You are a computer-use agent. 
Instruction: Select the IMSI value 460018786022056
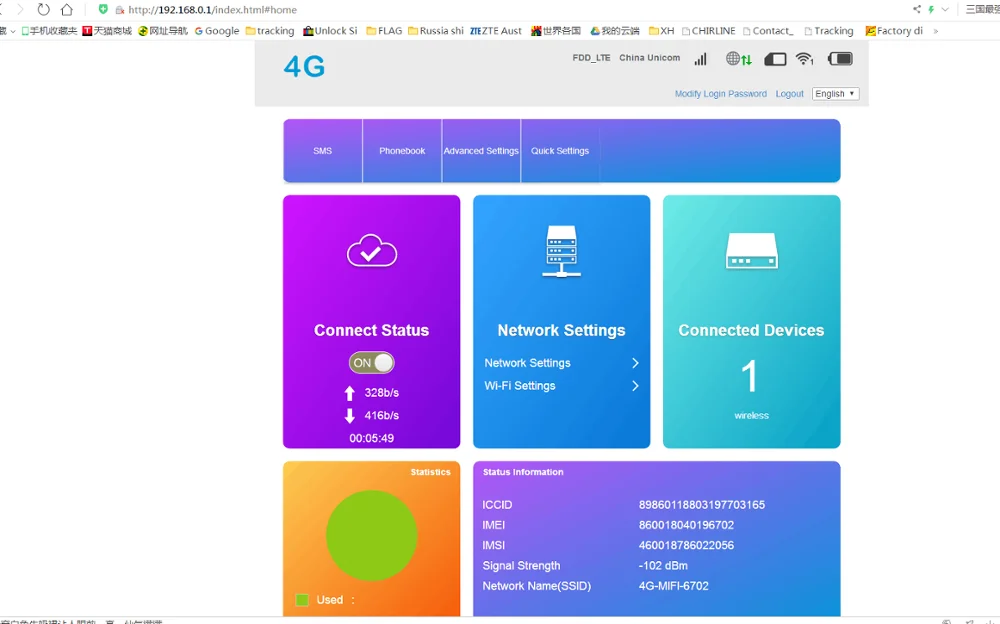(x=686, y=546)
